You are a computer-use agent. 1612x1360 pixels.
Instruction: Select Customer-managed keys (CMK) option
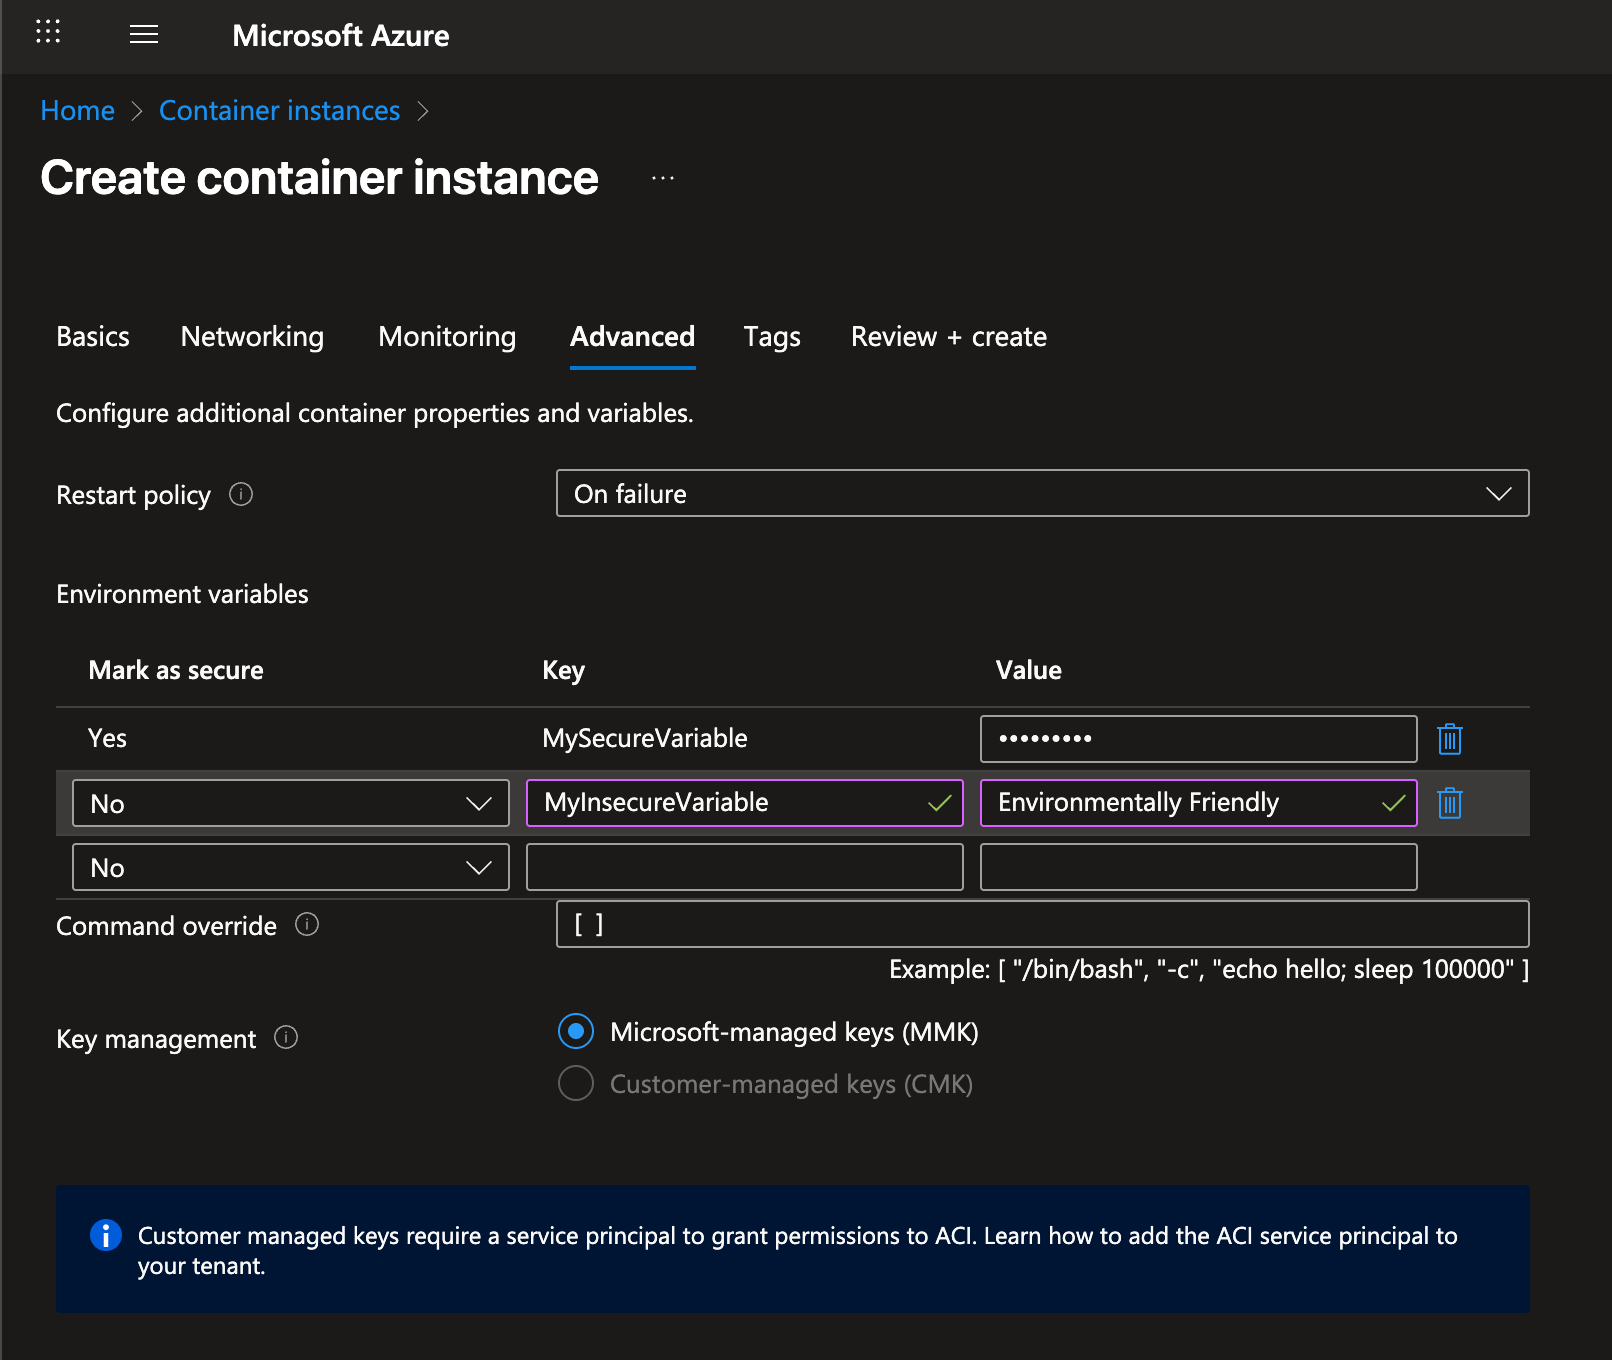[576, 1083]
